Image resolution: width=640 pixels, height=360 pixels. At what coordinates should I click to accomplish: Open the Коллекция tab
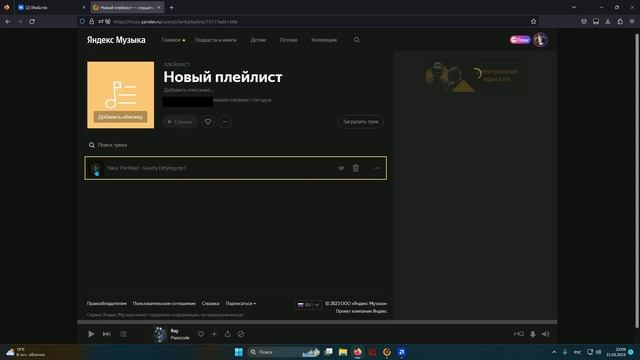click(324, 40)
